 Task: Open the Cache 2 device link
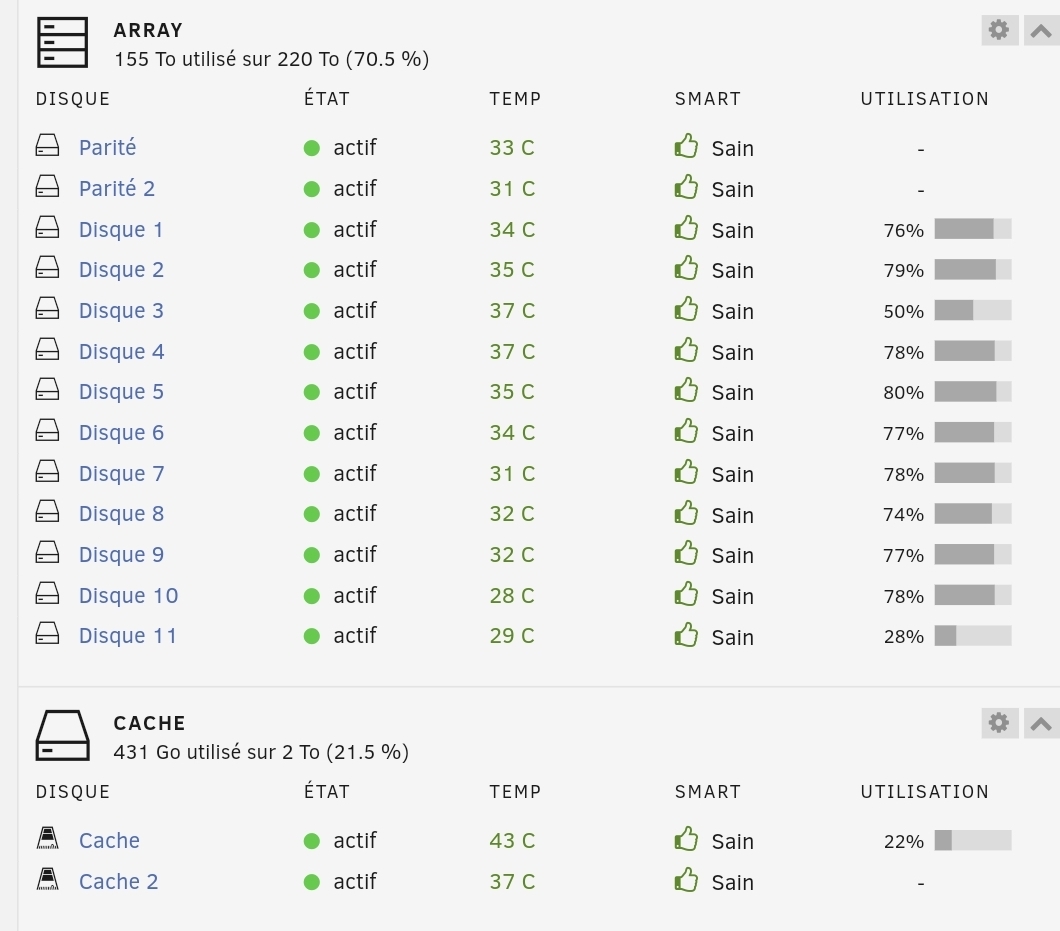118,882
